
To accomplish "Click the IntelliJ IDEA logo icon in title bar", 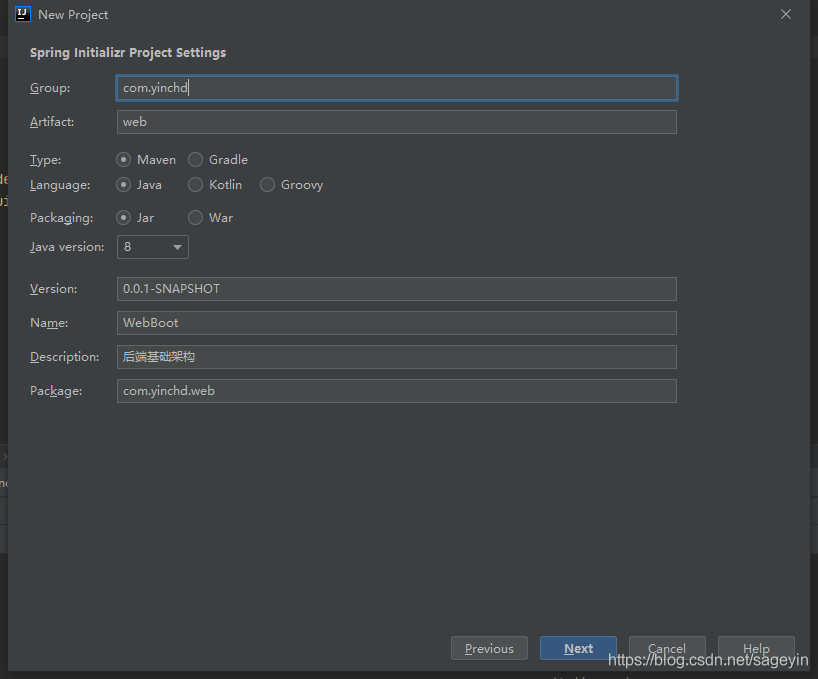I will [x=23, y=14].
